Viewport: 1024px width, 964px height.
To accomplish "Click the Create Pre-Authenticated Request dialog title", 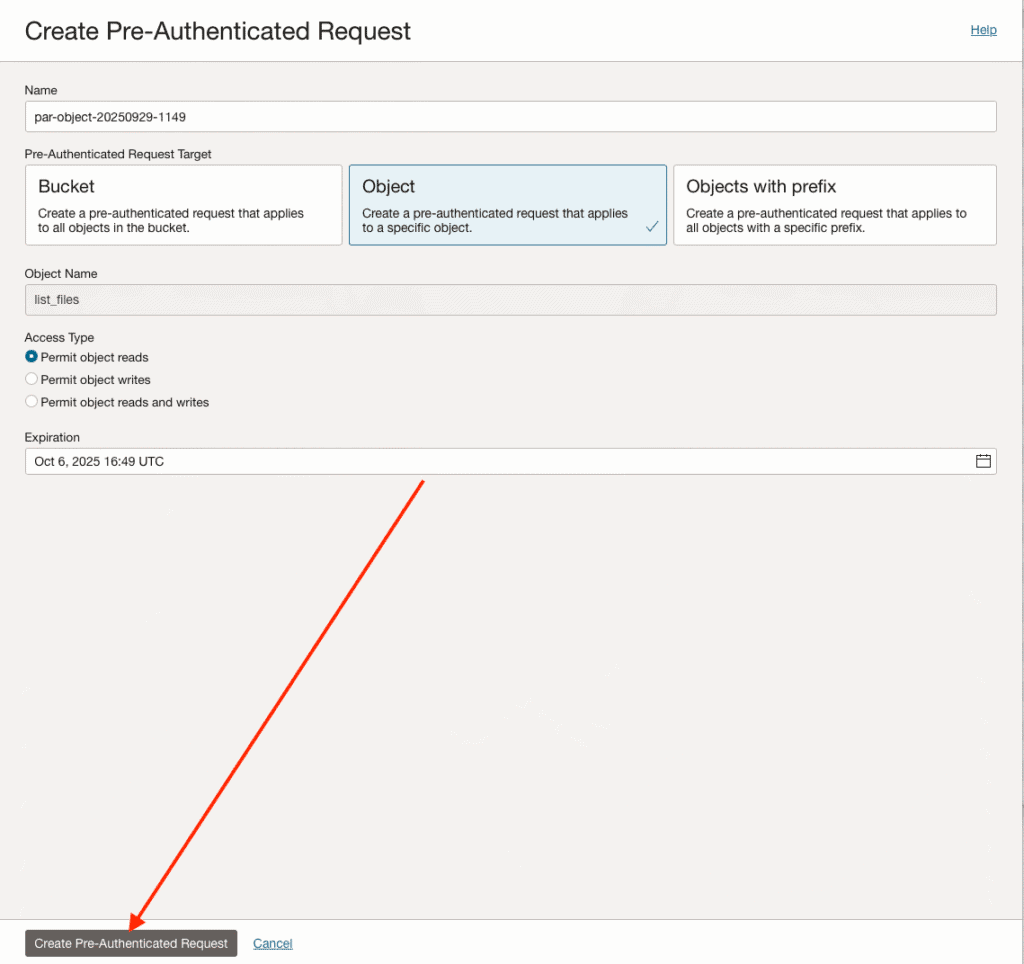I will coord(217,31).
